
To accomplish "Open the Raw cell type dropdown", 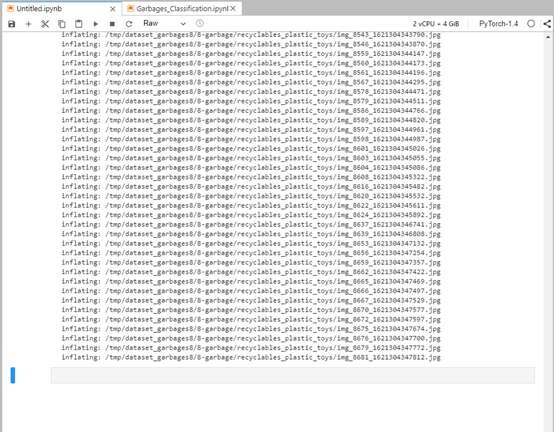I will [x=164, y=24].
